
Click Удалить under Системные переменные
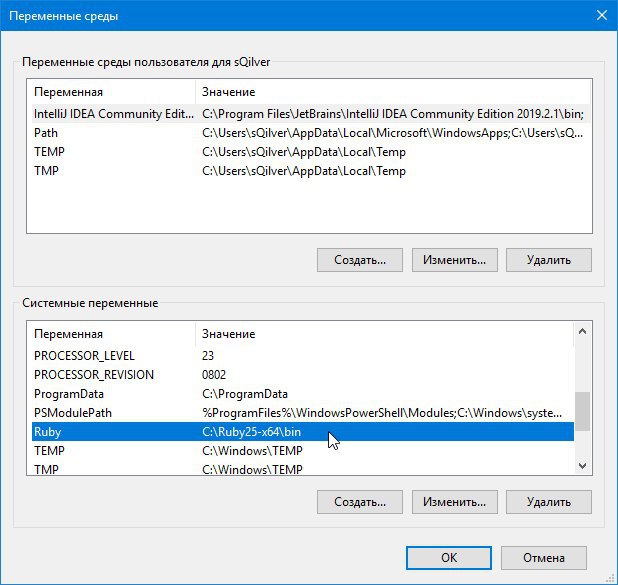pos(549,502)
